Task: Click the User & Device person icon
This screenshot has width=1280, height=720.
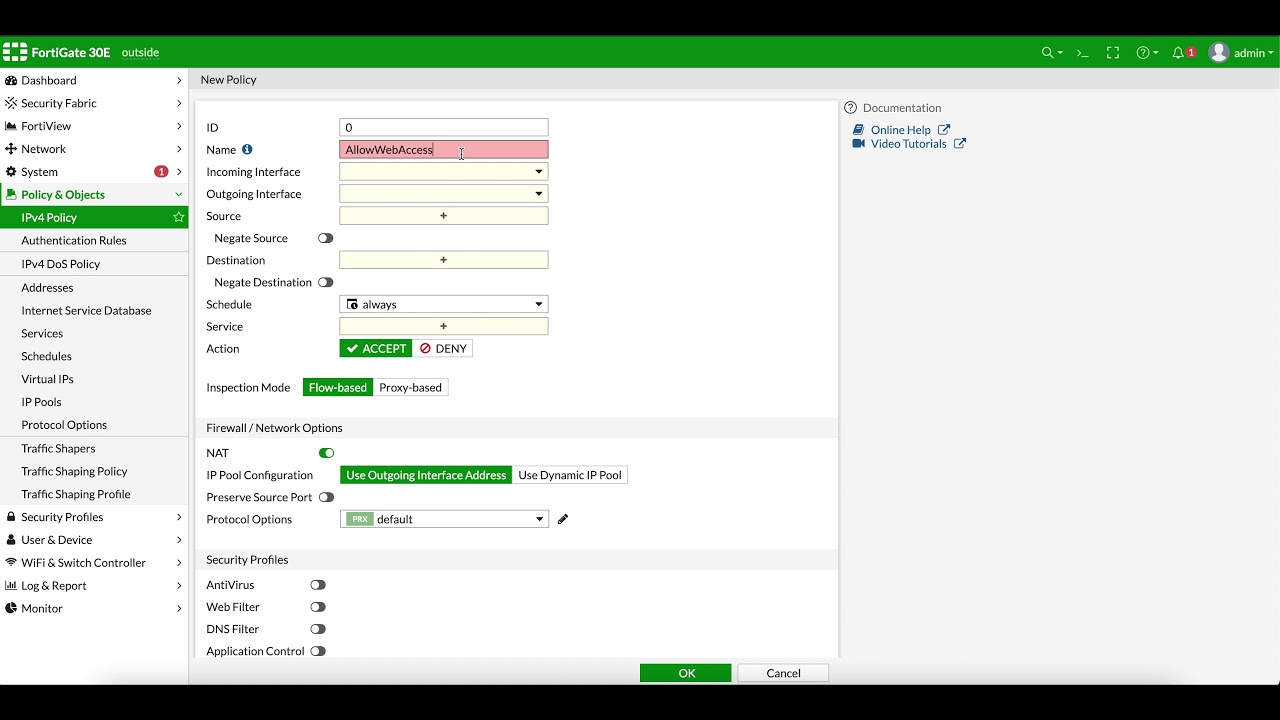Action: pyautogui.click(x=11, y=540)
